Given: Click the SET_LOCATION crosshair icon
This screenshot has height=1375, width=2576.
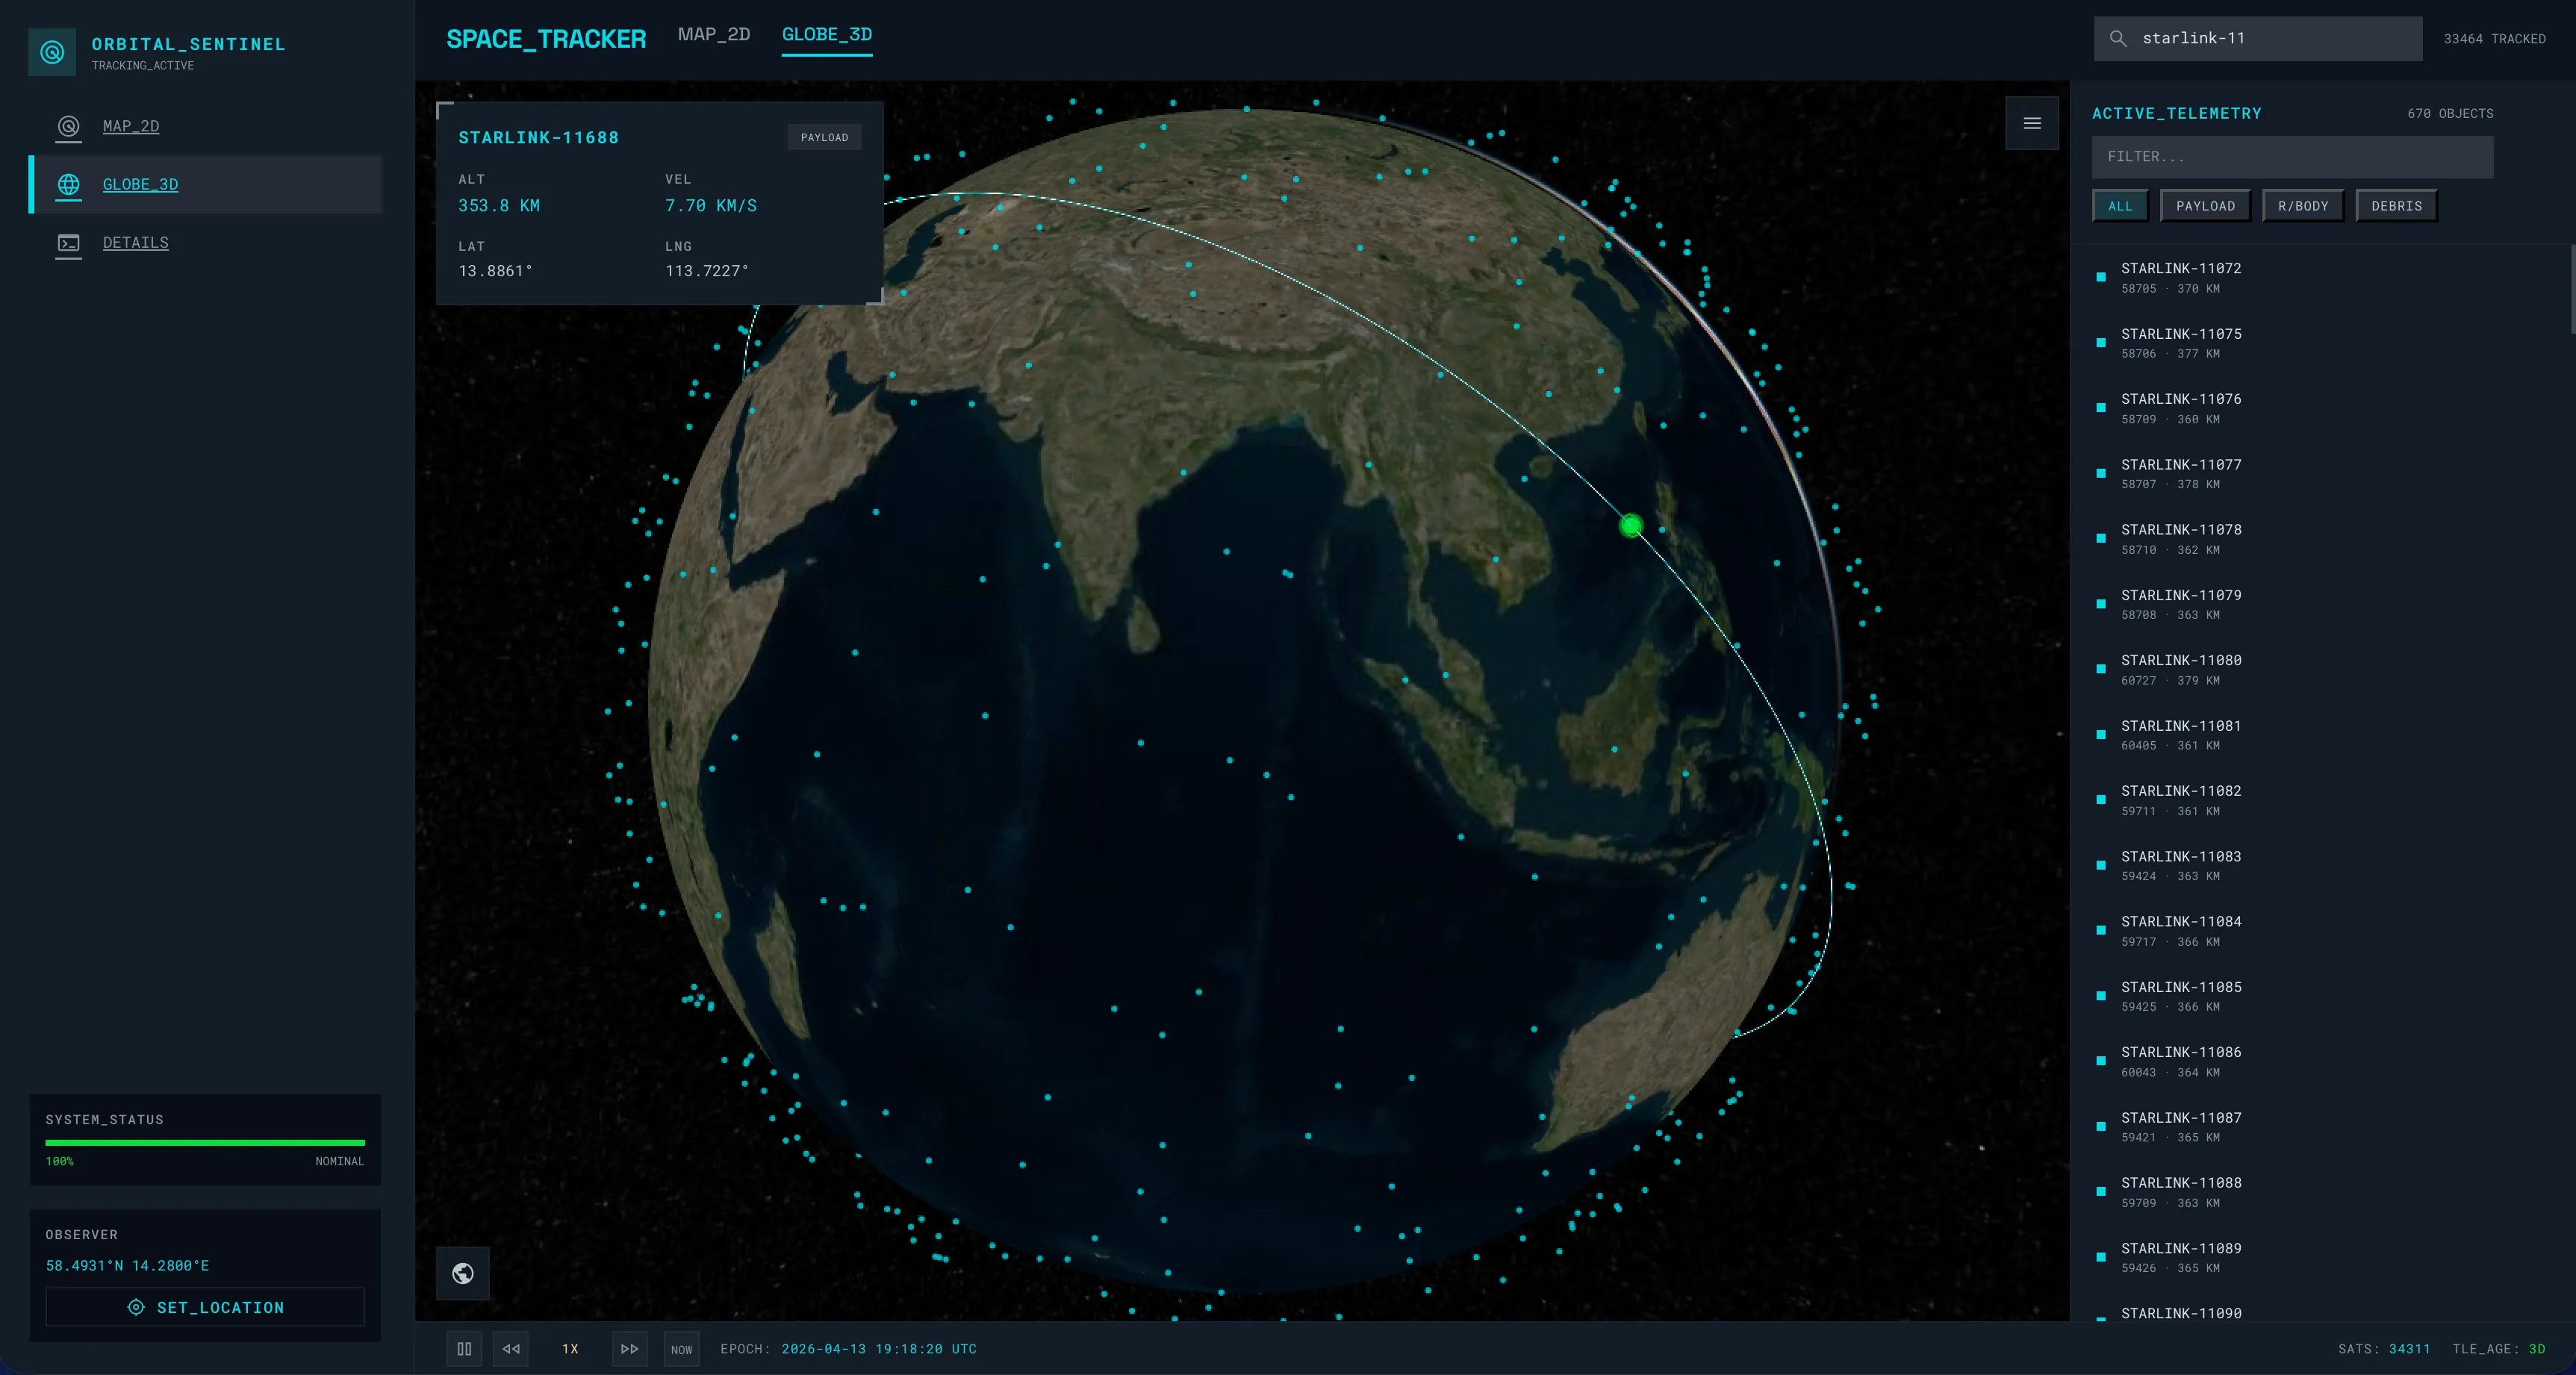Looking at the screenshot, I should click(136, 1307).
